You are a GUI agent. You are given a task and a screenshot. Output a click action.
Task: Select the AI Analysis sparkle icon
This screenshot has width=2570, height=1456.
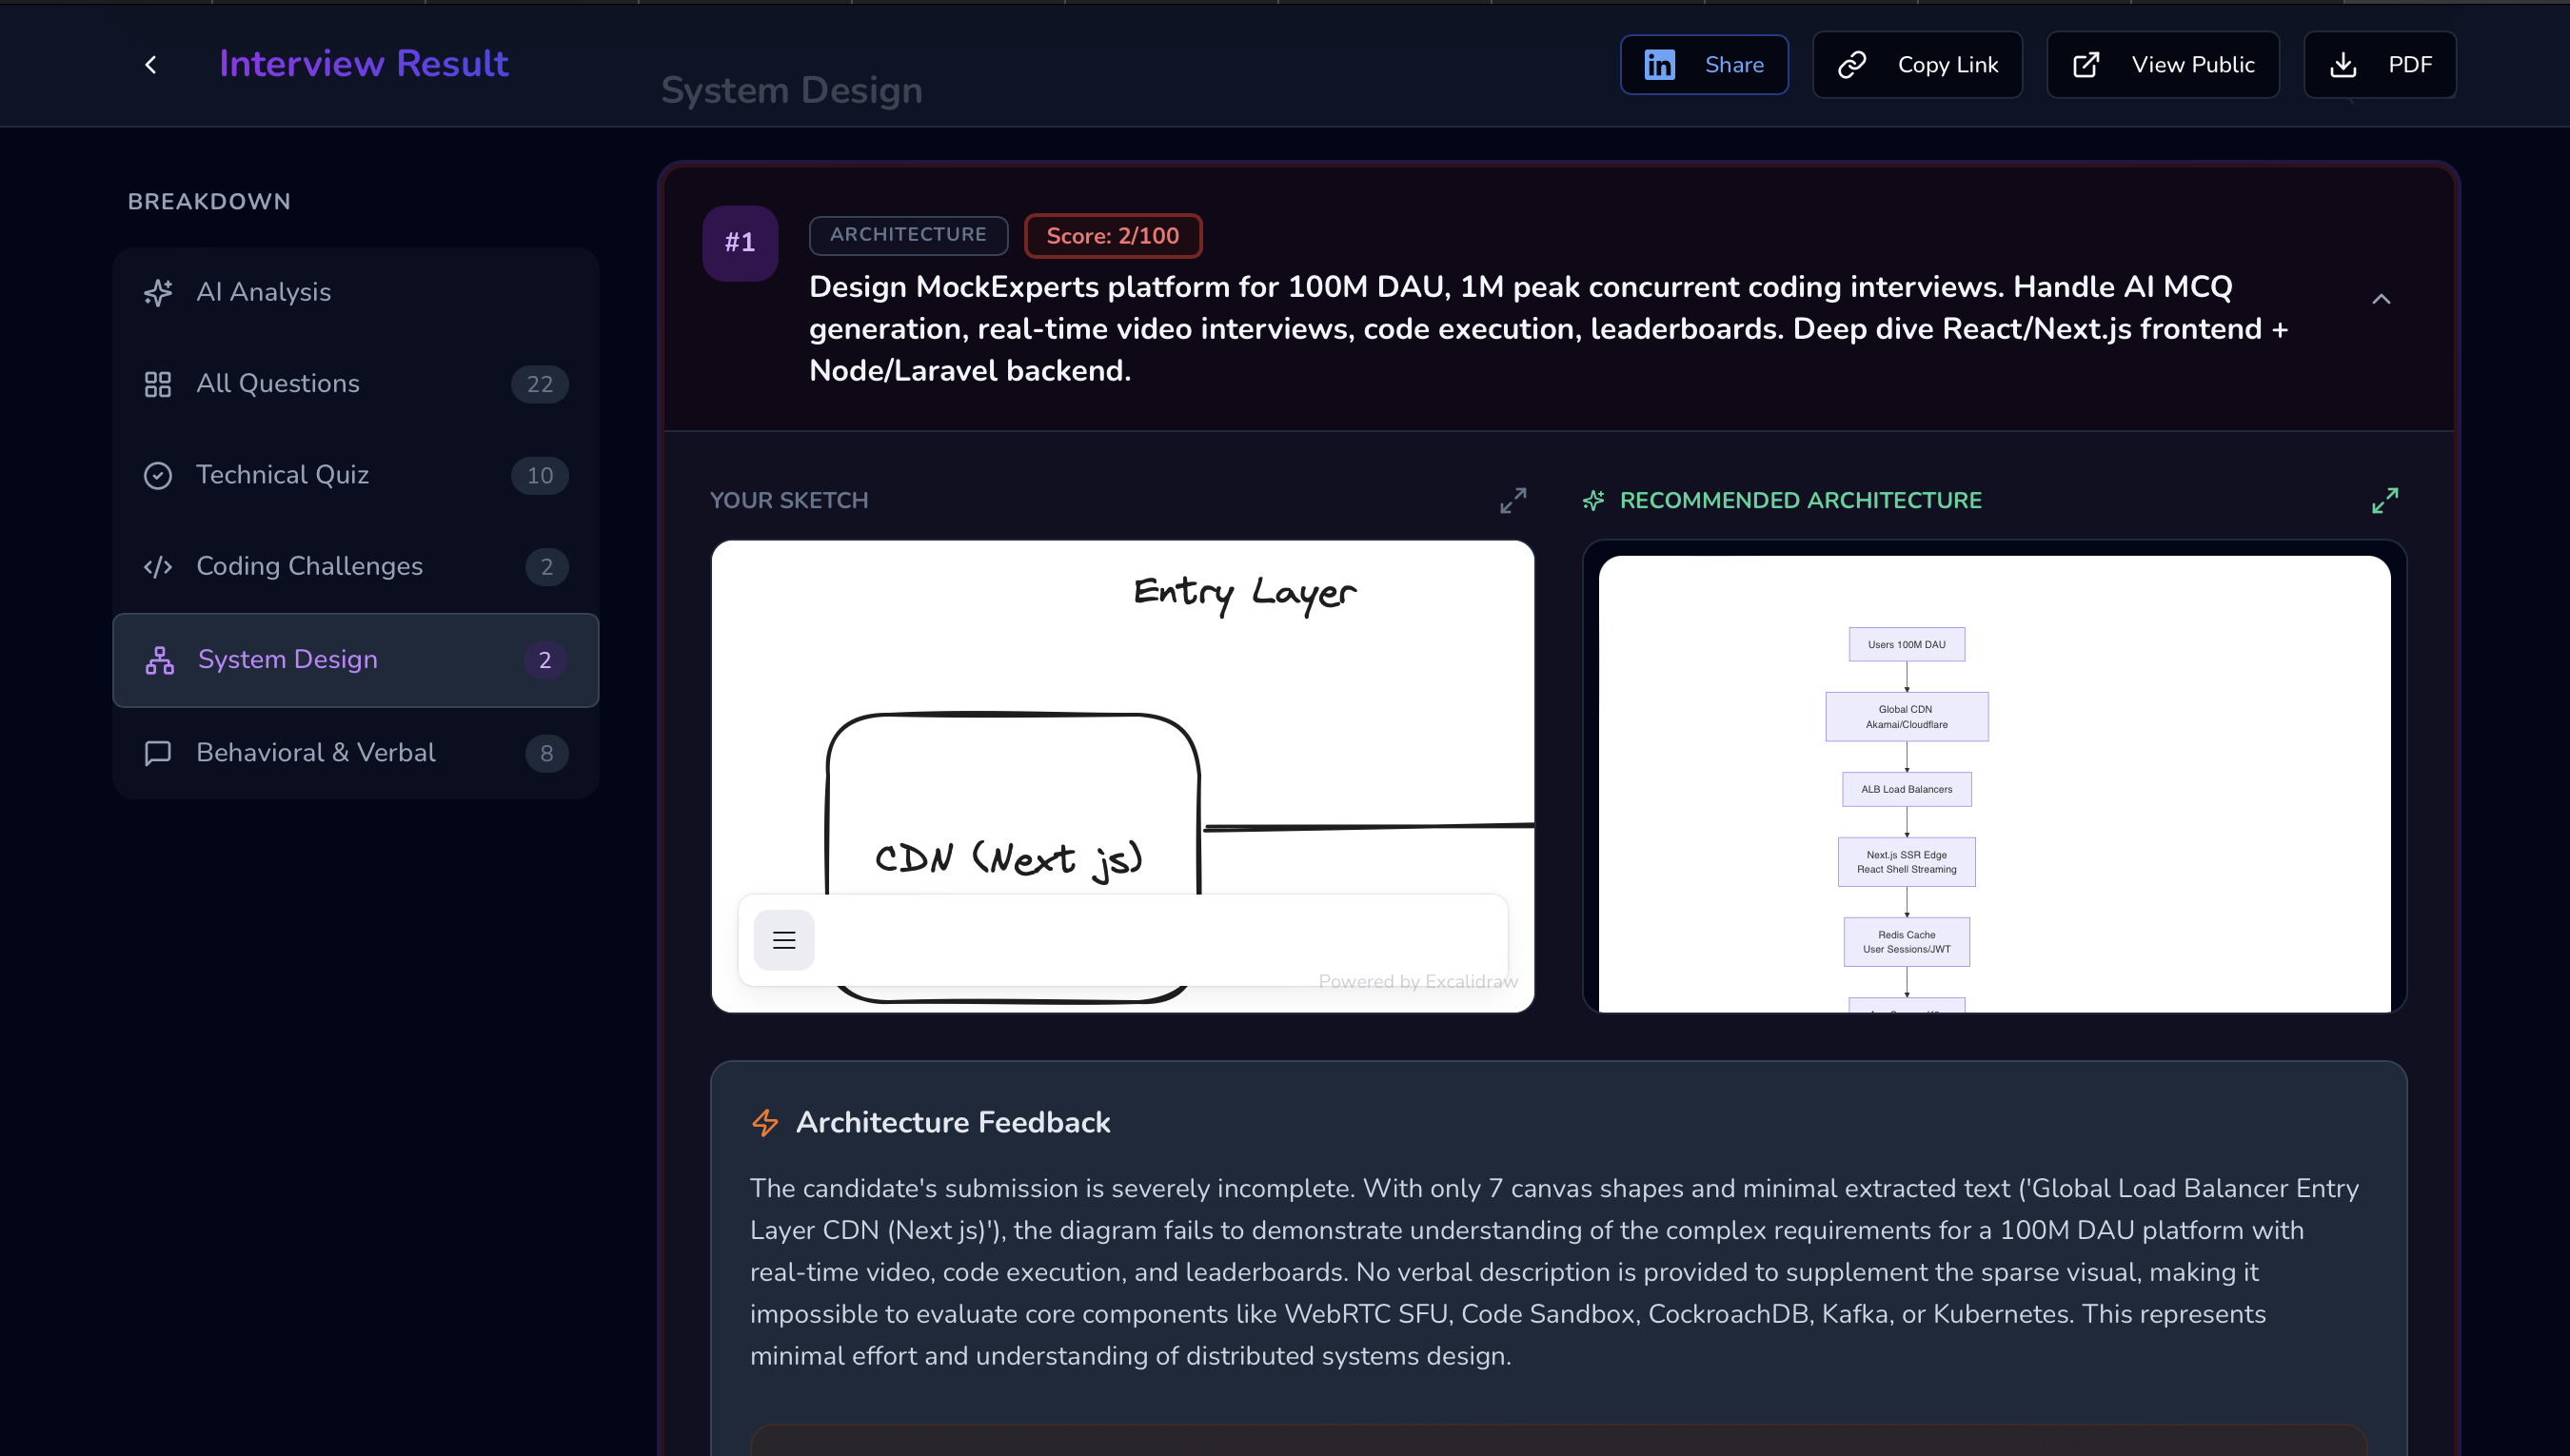tap(159, 292)
